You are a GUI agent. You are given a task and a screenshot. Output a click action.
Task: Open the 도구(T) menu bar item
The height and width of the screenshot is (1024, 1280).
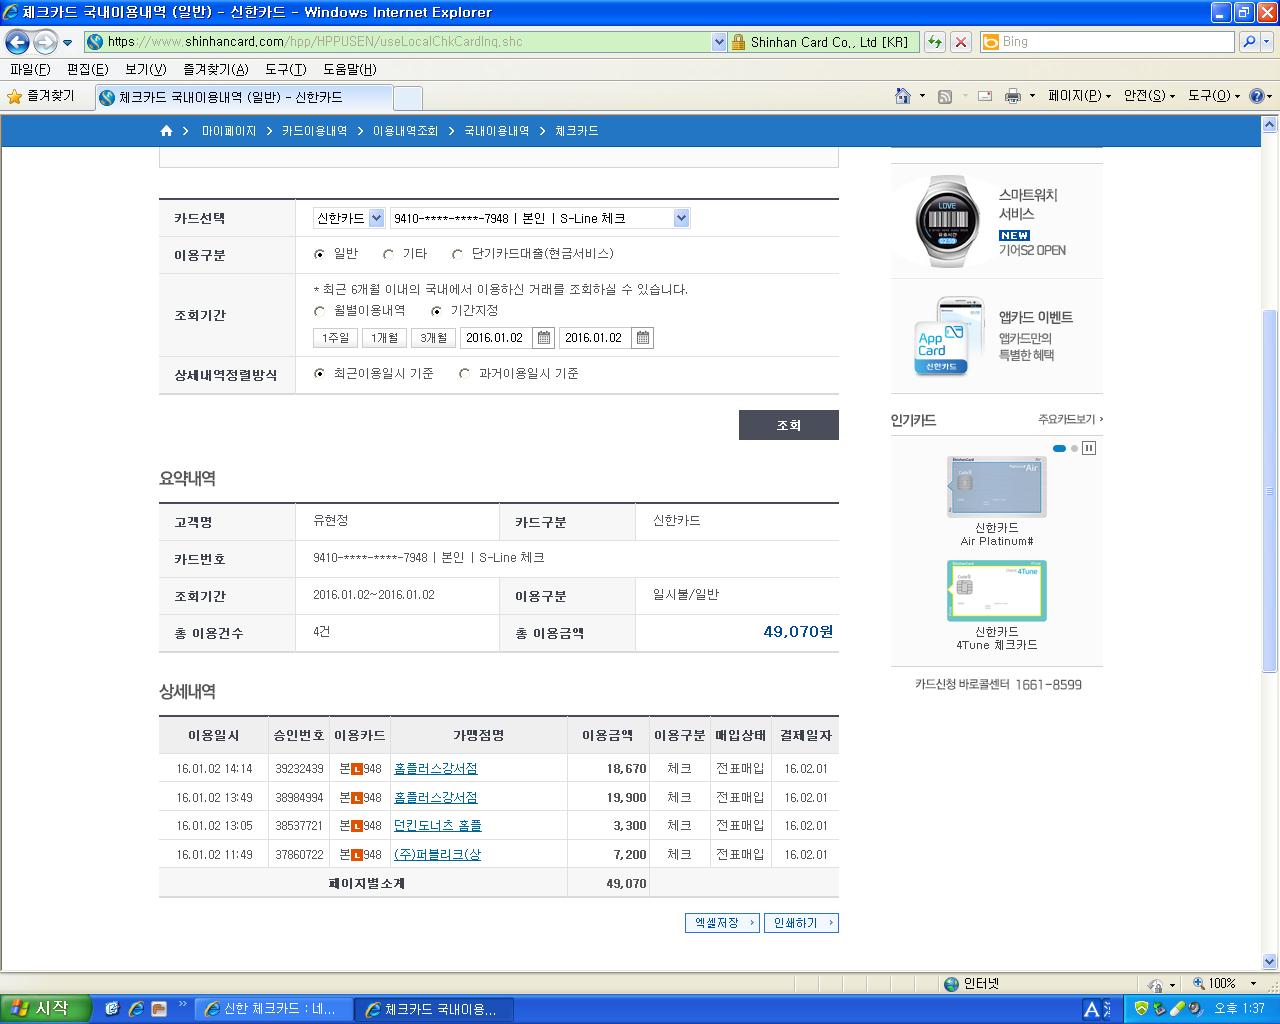click(285, 69)
